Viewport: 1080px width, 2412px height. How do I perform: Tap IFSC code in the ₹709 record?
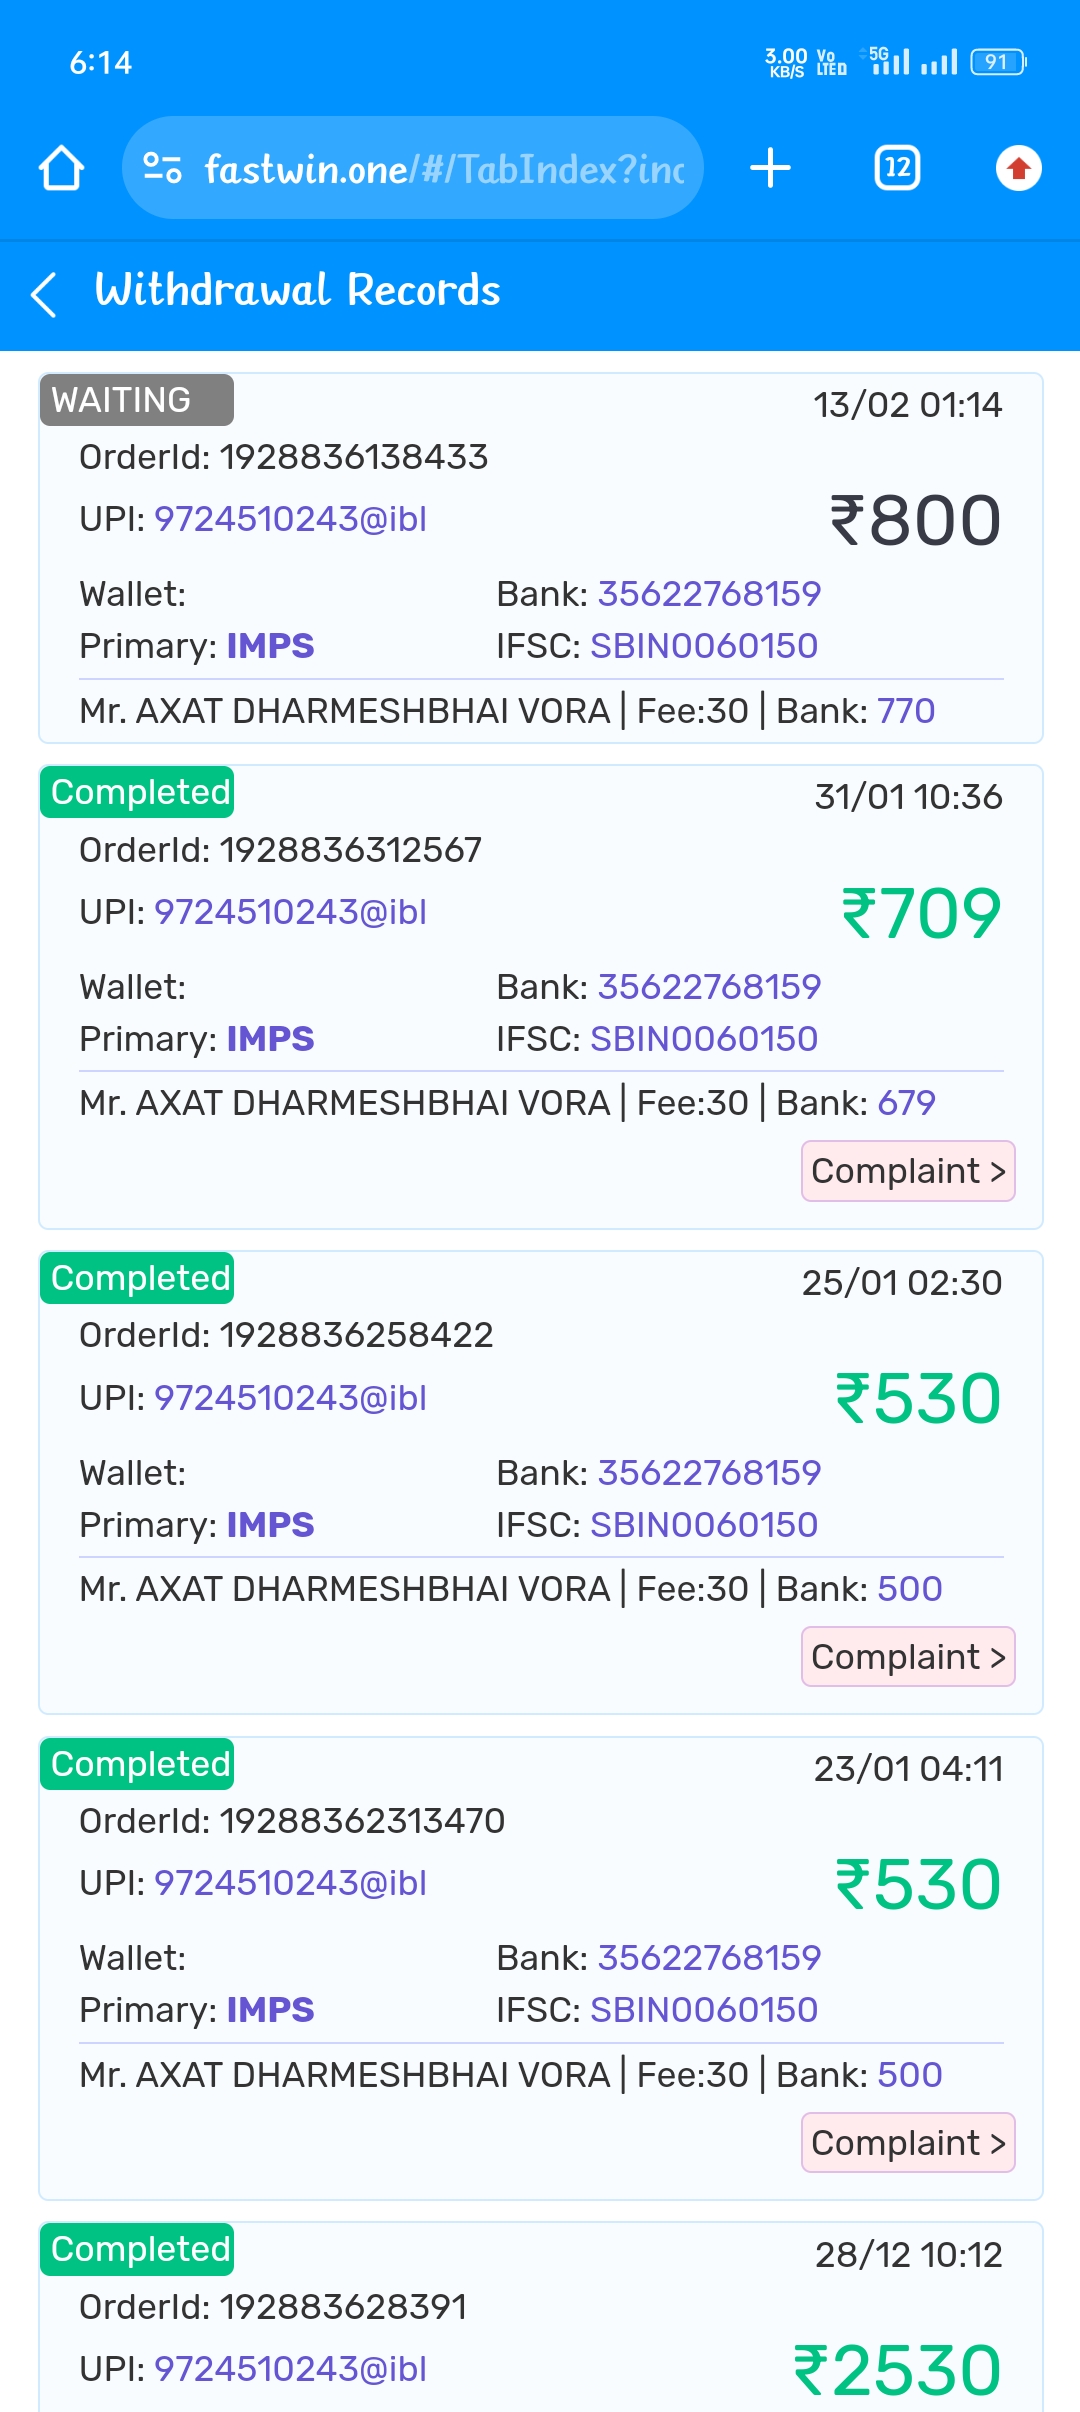[x=704, y=1039]
